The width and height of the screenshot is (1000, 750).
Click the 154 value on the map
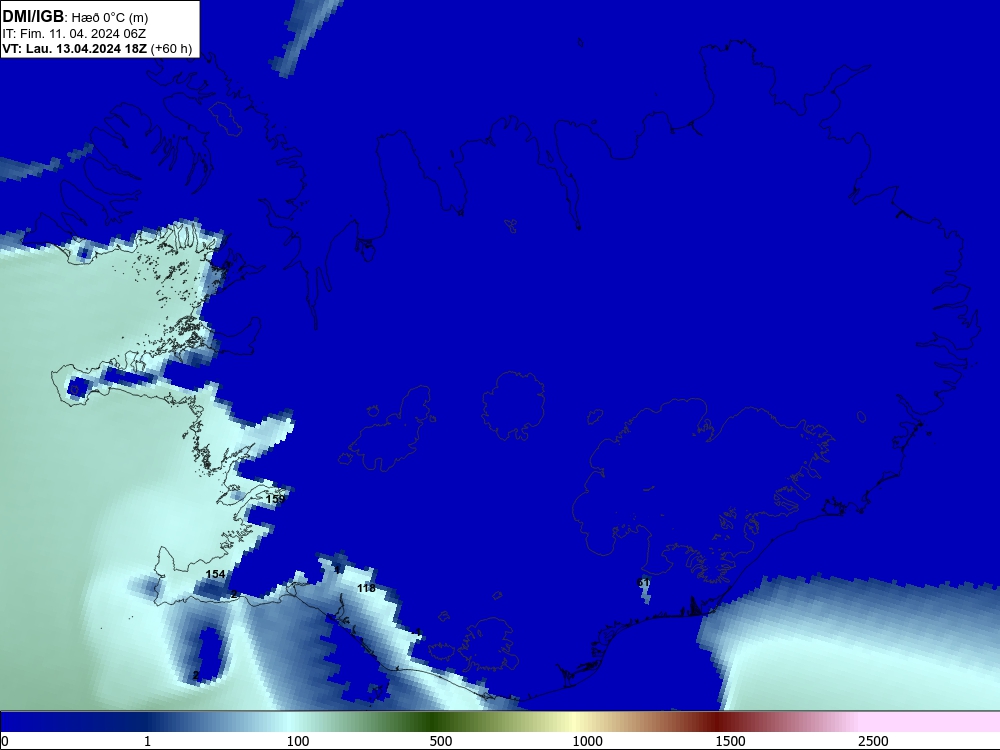point(215,574)
